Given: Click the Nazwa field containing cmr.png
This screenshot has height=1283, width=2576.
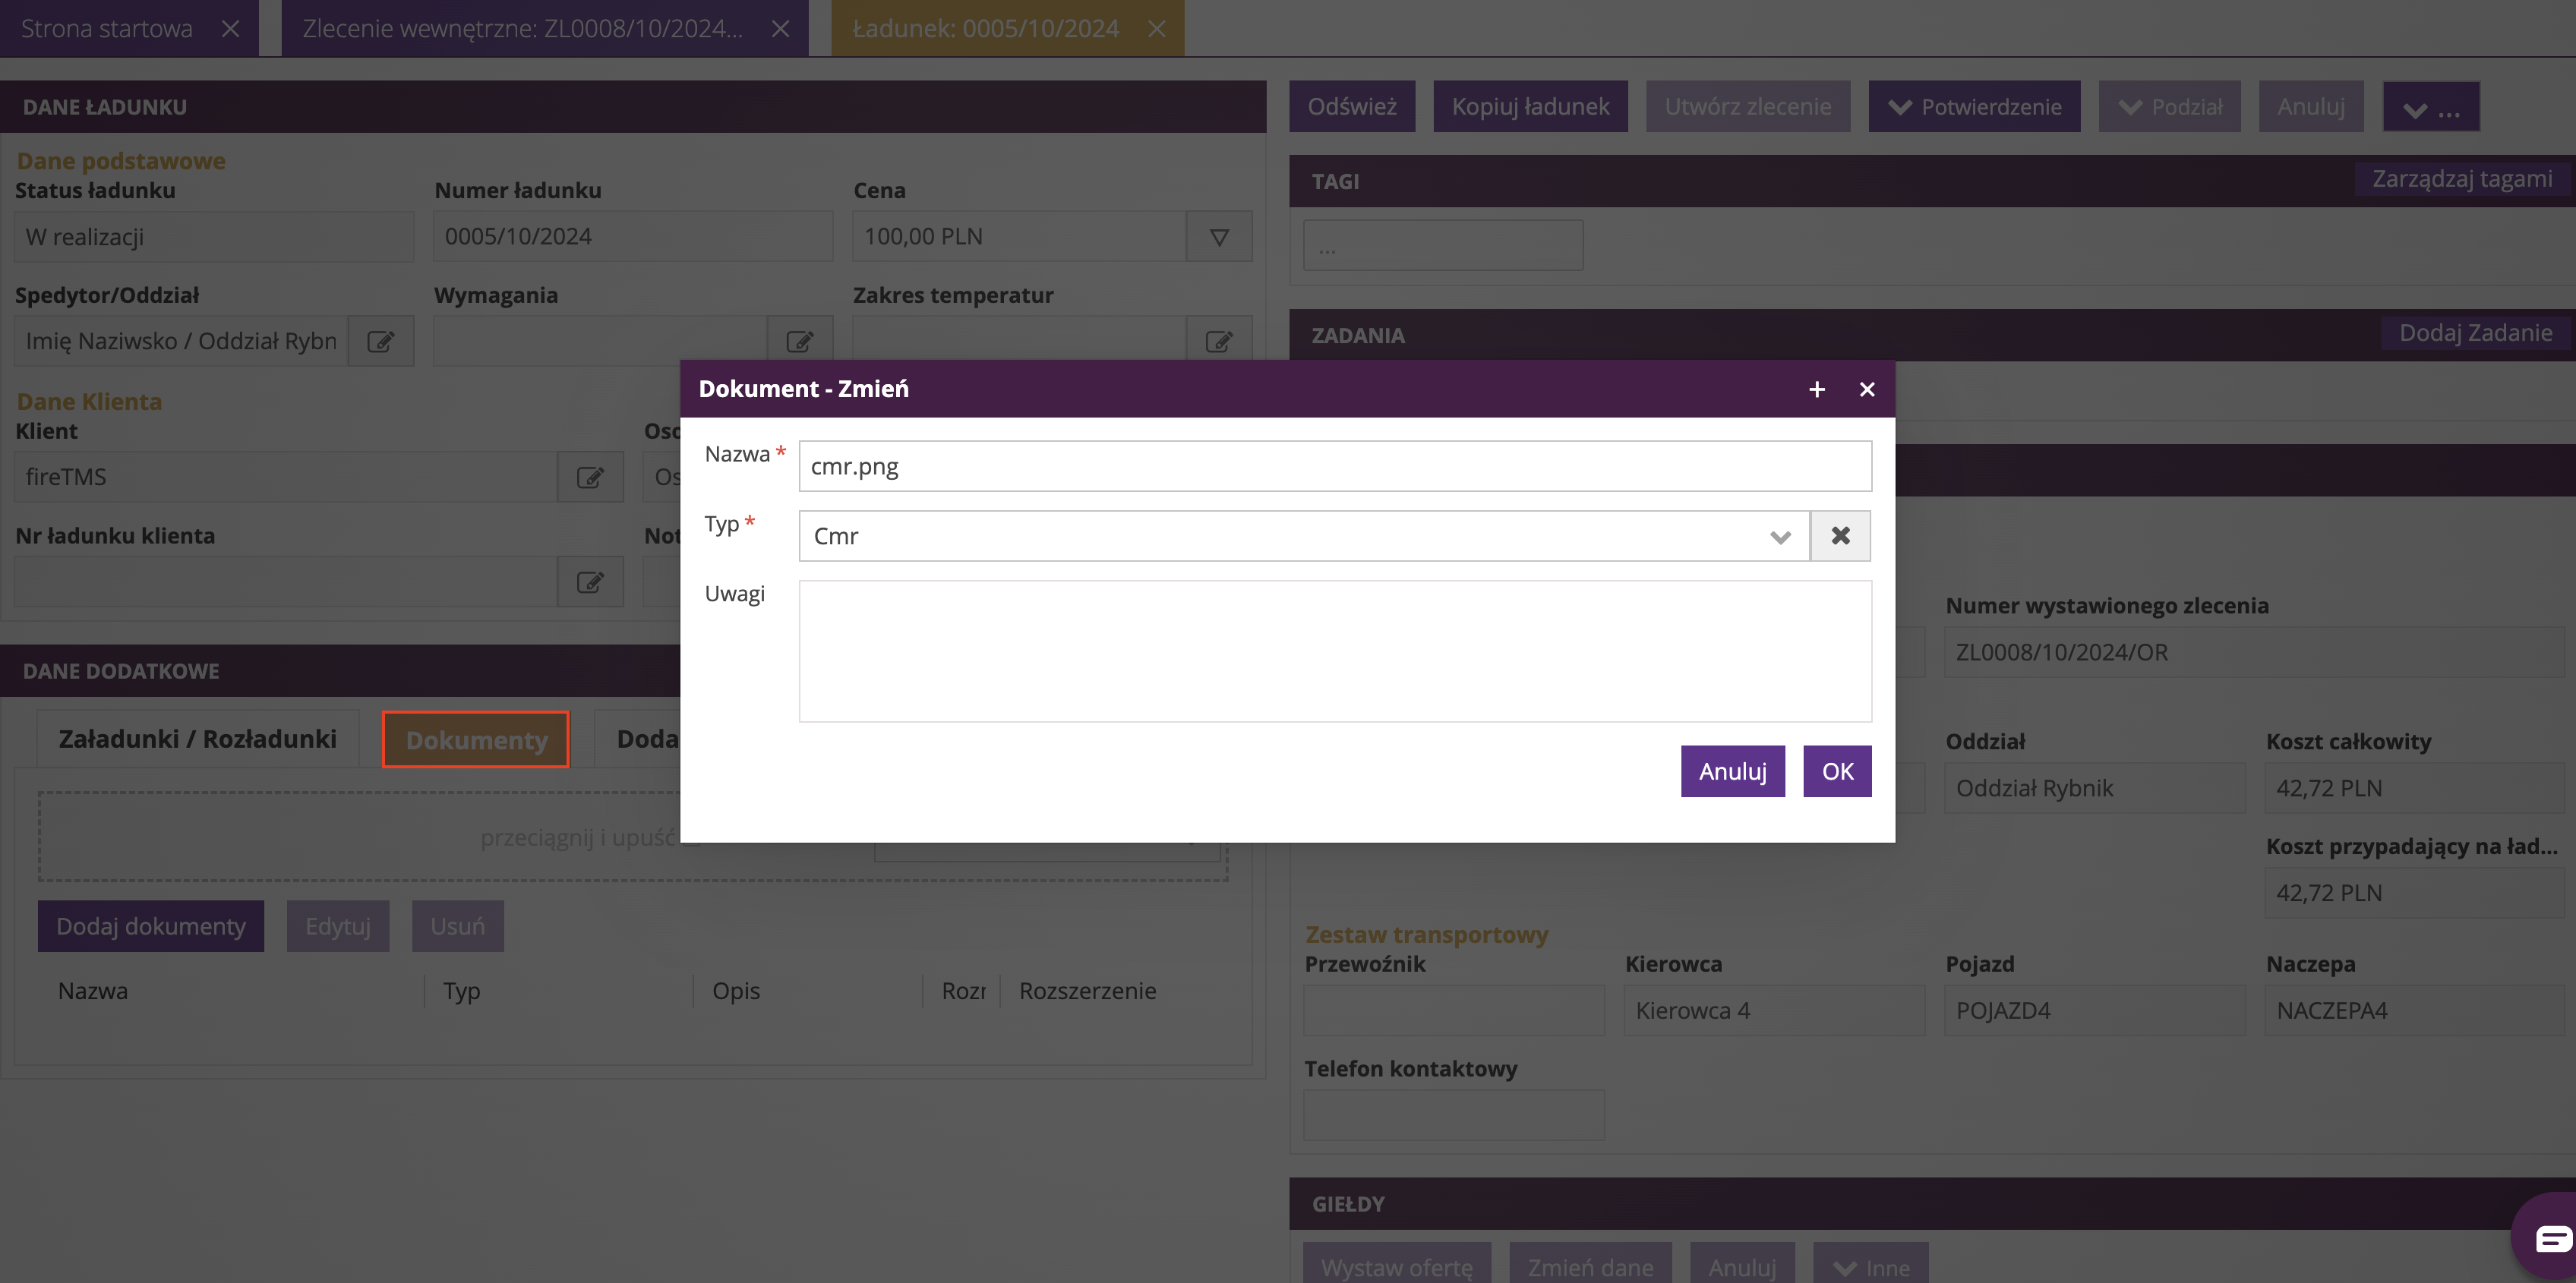Looking at the screenshot, I should click(1334, 467).
